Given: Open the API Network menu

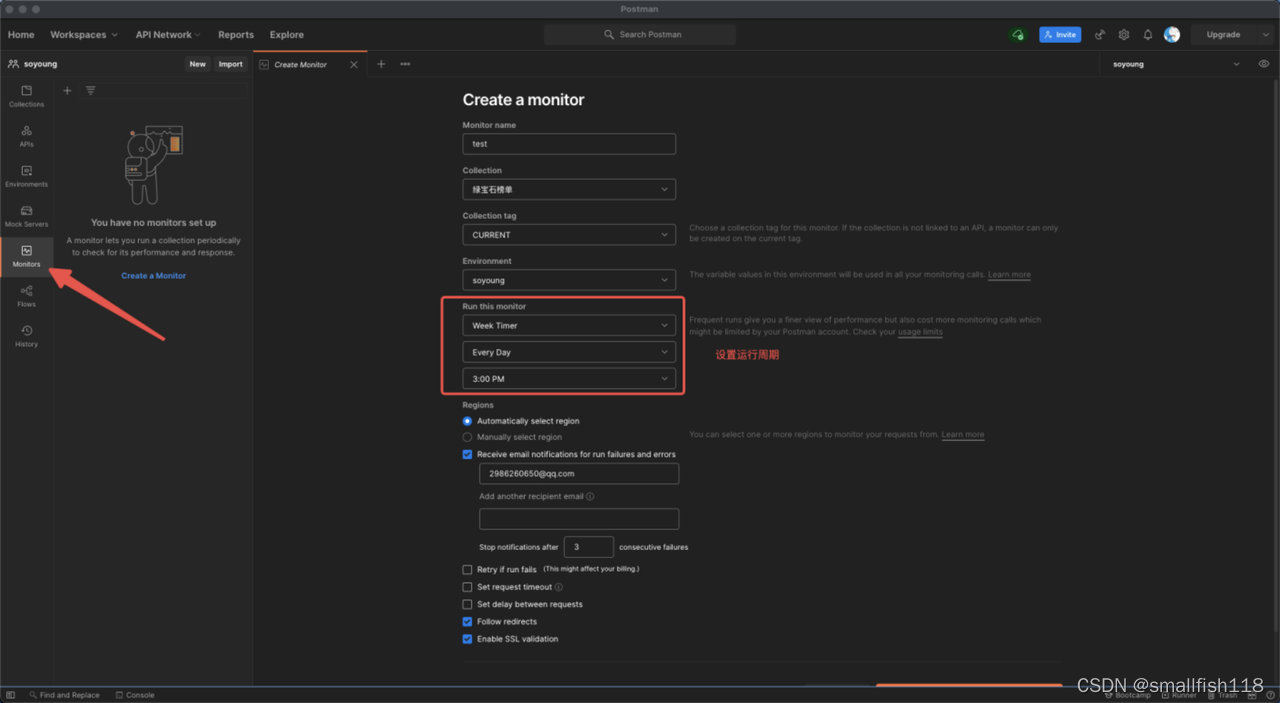Looking at the screenshot, I should pyautogui.click(x=168, y=34).
